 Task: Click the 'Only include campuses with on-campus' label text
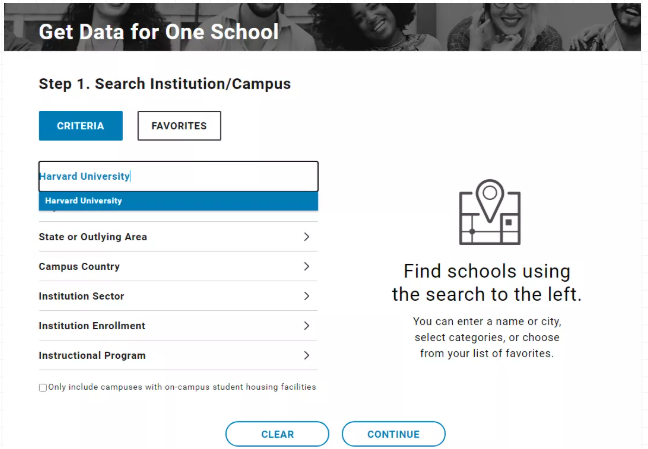182,387
